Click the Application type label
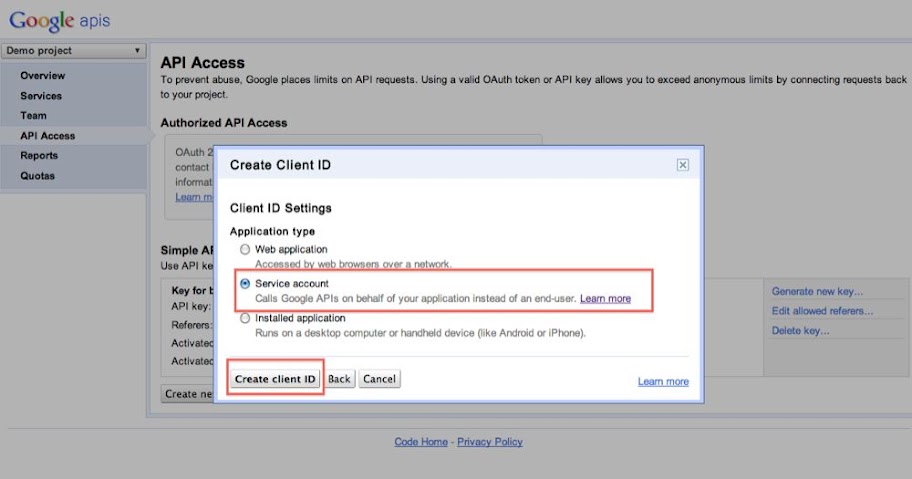The width and height of the screenshot is (912, 479). pos(272,231)
